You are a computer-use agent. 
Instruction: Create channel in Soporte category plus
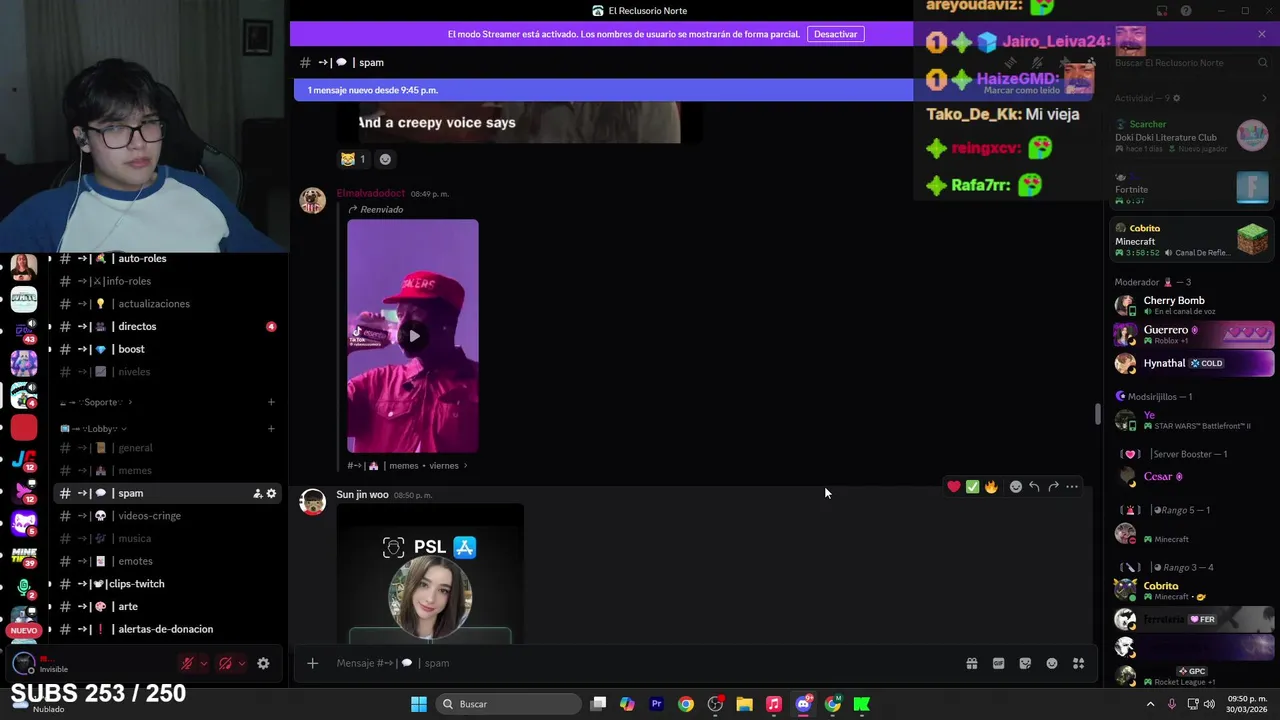pos(271,402)
